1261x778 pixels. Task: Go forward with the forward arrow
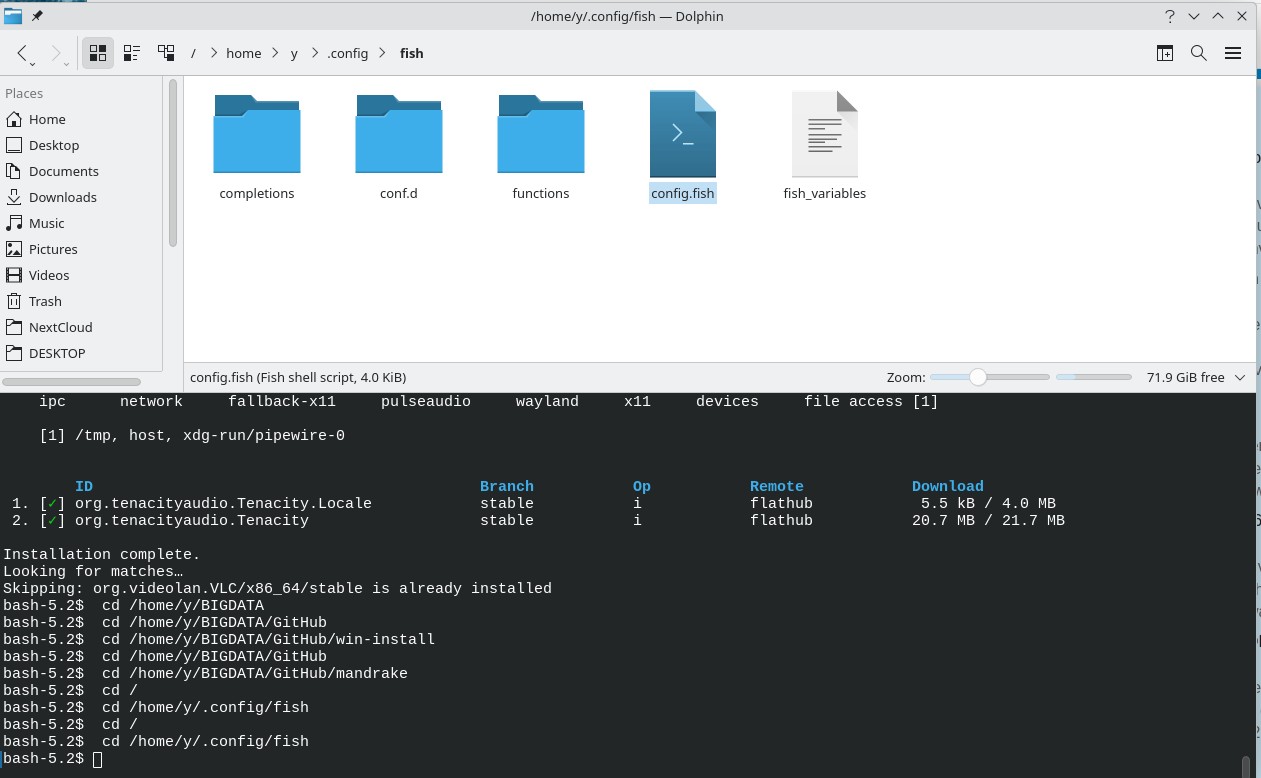tap(55, 53)
